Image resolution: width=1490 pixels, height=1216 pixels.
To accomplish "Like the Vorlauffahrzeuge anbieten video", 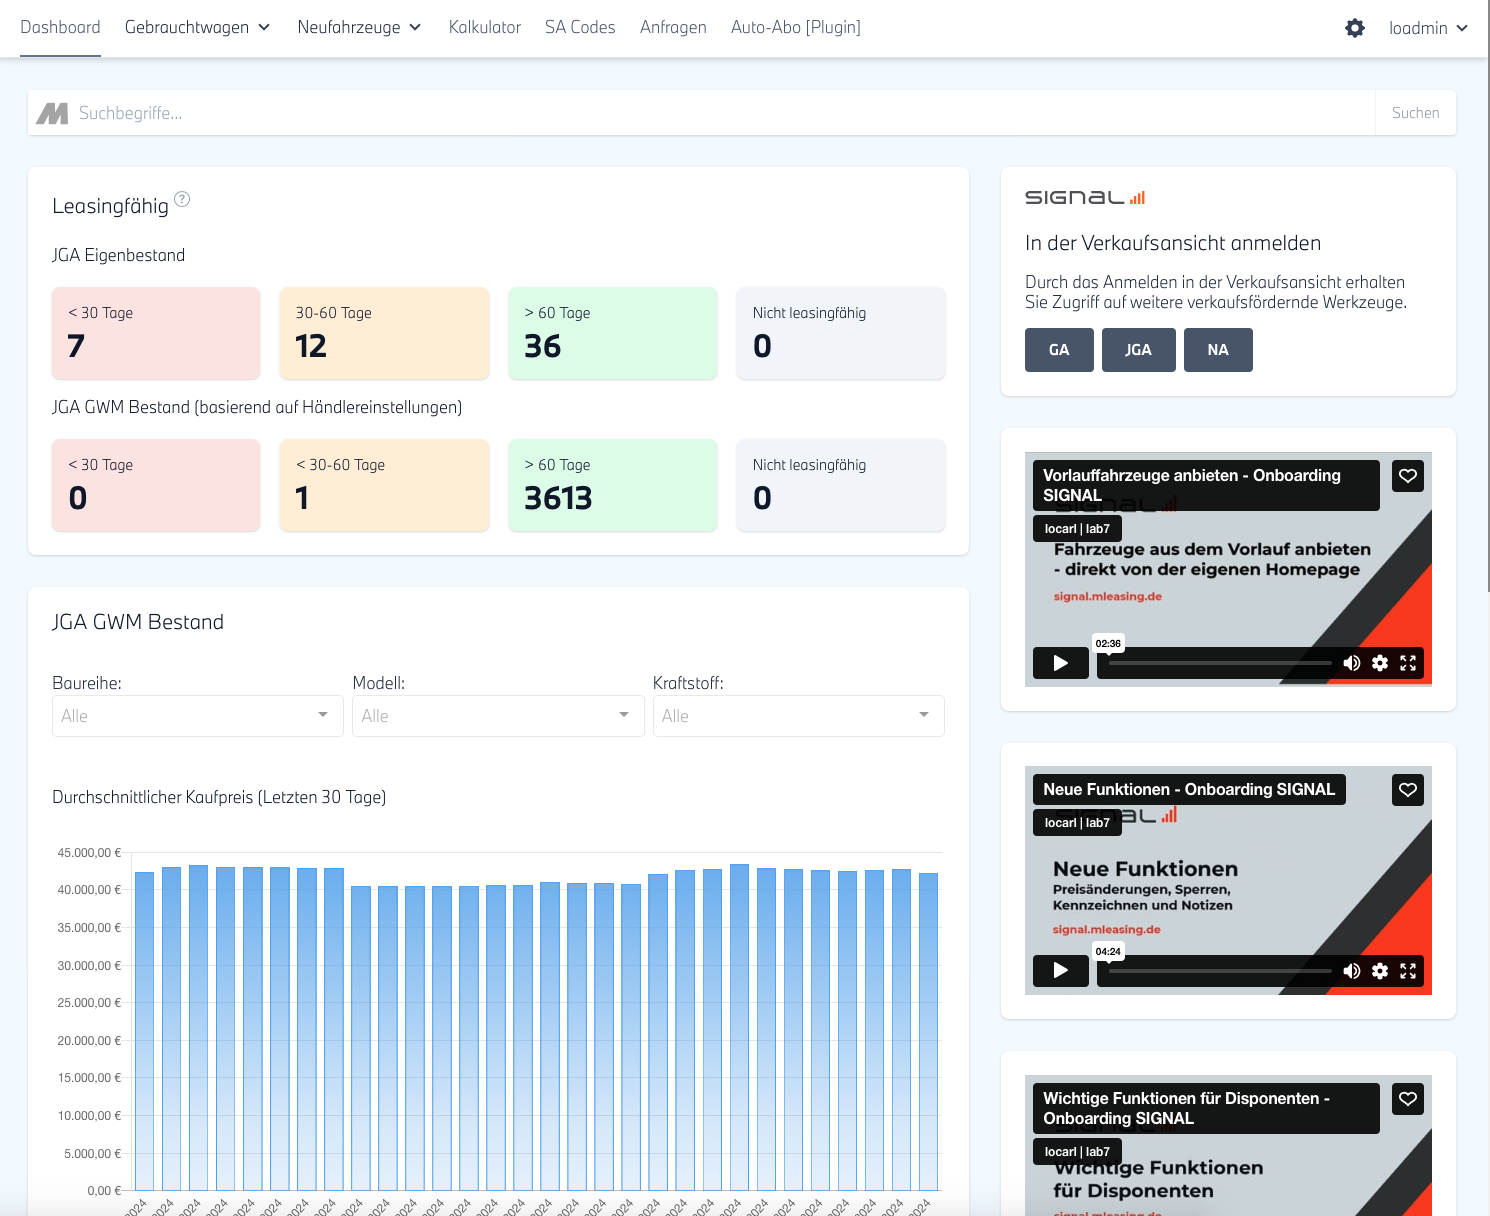I will 1408,476.
